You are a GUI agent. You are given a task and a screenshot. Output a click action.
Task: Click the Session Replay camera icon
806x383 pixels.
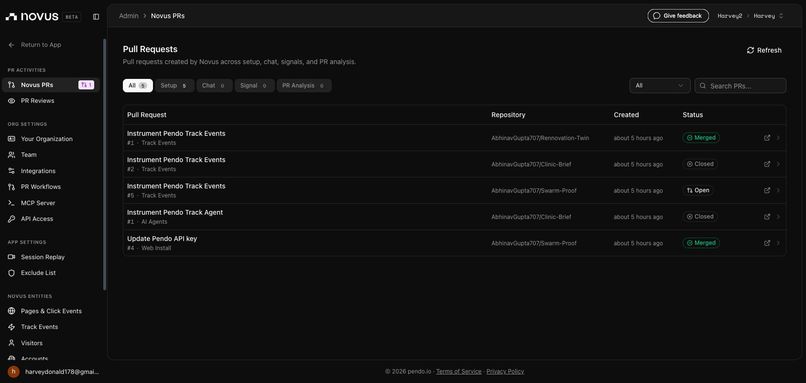tap(11, 257)
